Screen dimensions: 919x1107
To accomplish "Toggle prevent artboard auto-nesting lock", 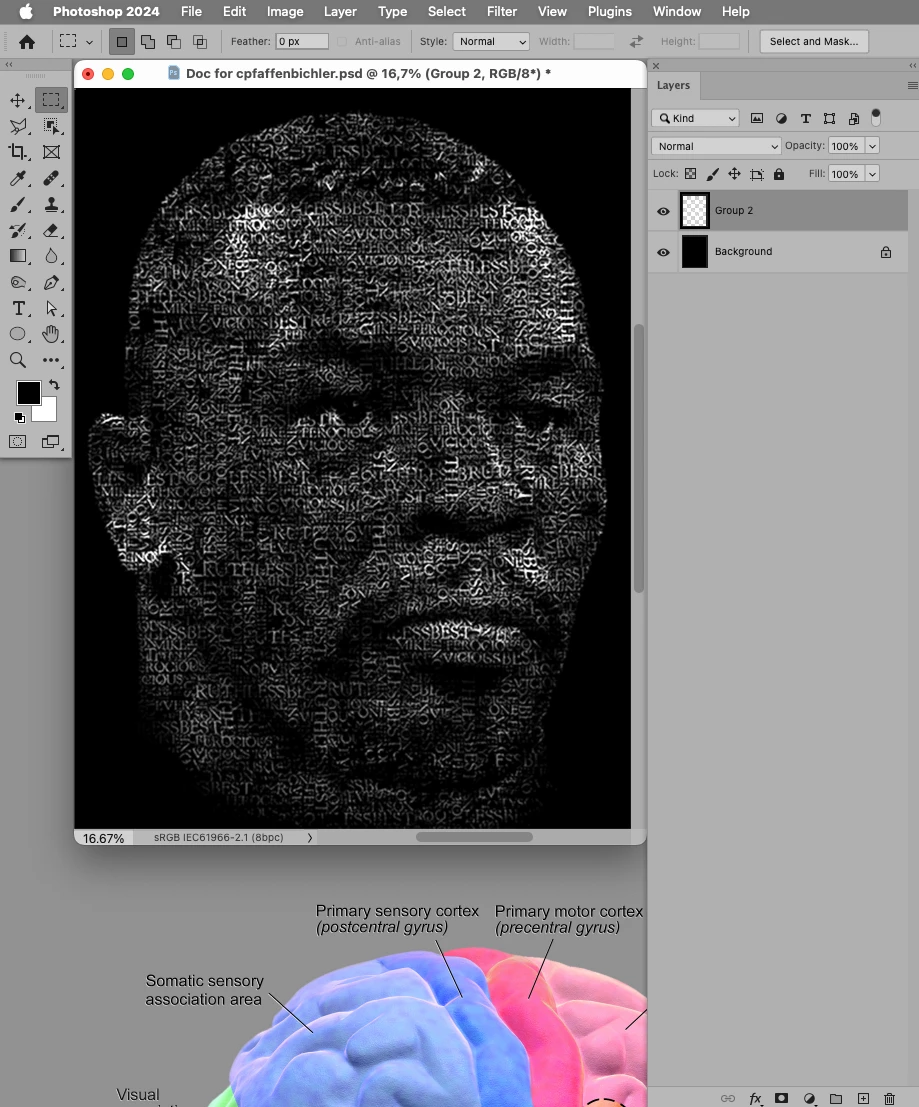I will pyautogui.click(x=757, y=174).
